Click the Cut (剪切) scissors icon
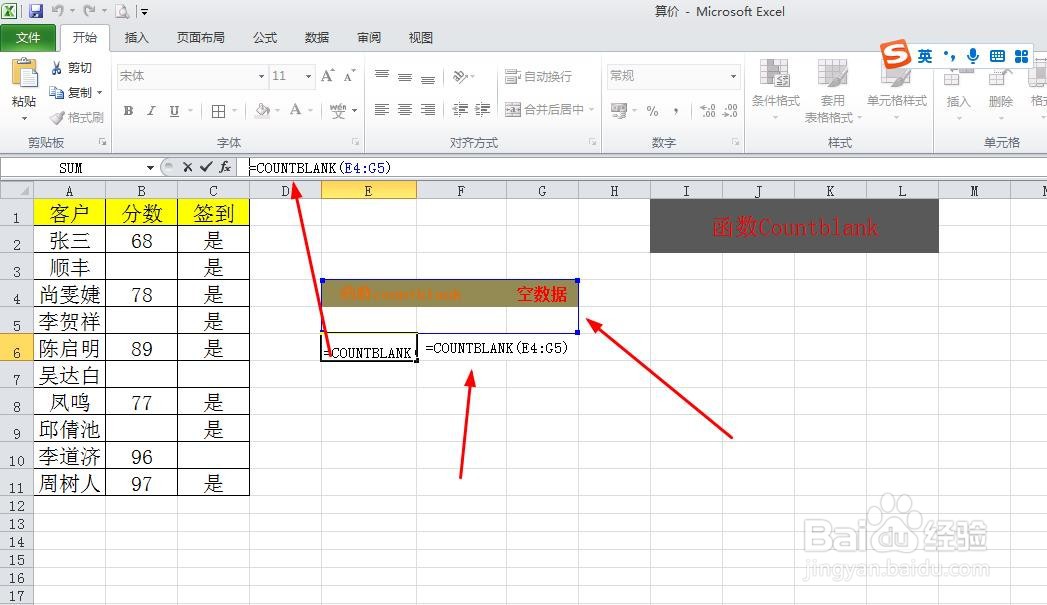Image resolution: width=1047 pixels, height=605 pixels. pyautogui.click(x=56, y=67)
